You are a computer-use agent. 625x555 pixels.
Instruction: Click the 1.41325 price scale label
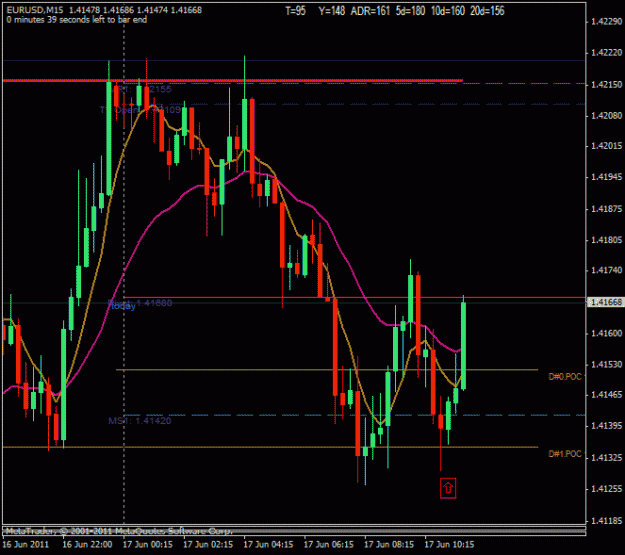(x=606, y=457)
